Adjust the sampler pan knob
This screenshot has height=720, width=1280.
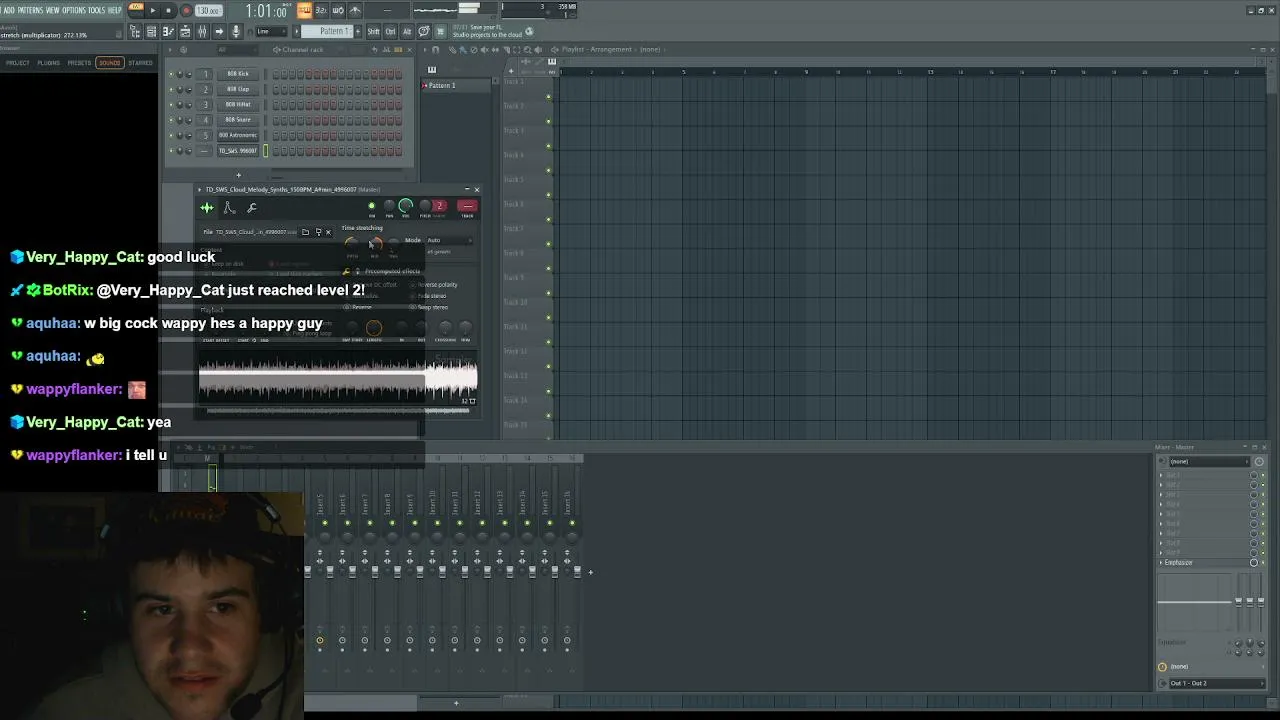389,206
